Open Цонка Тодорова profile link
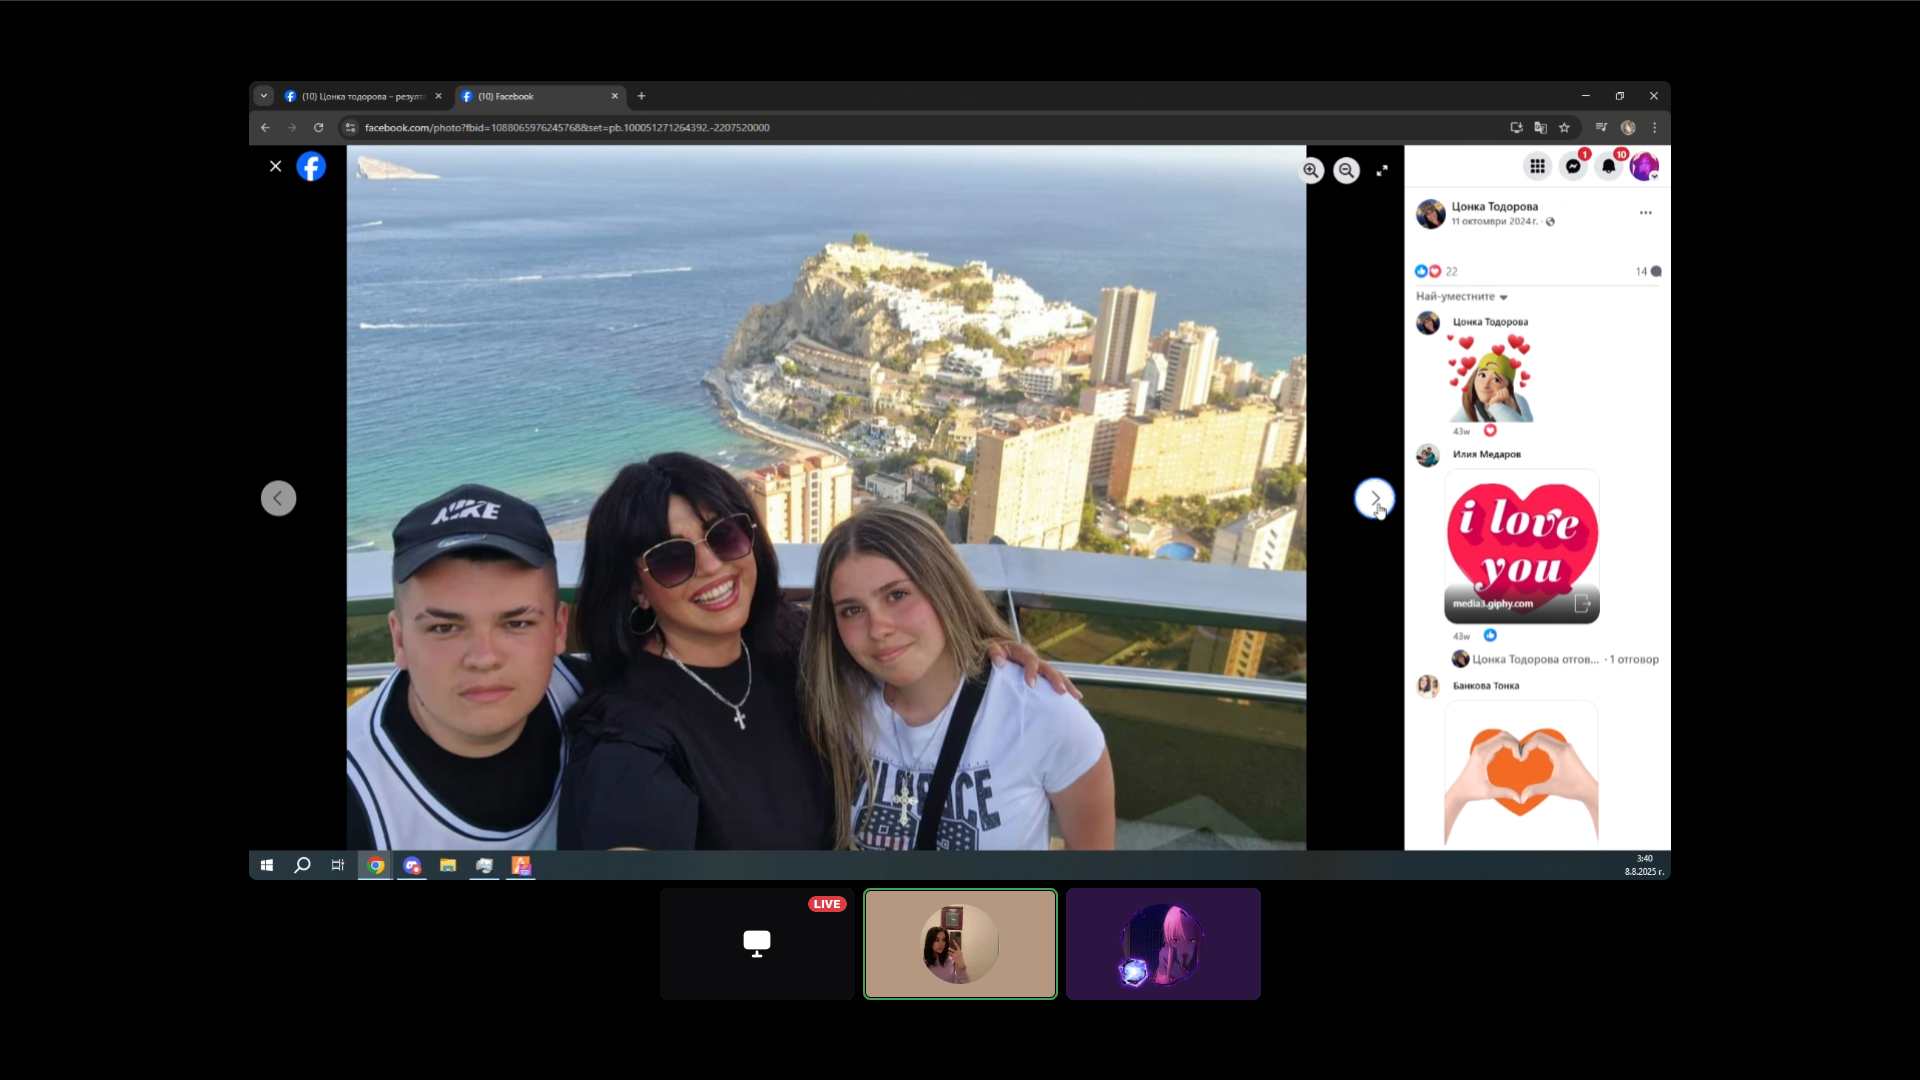 [x=1494, y=207]
